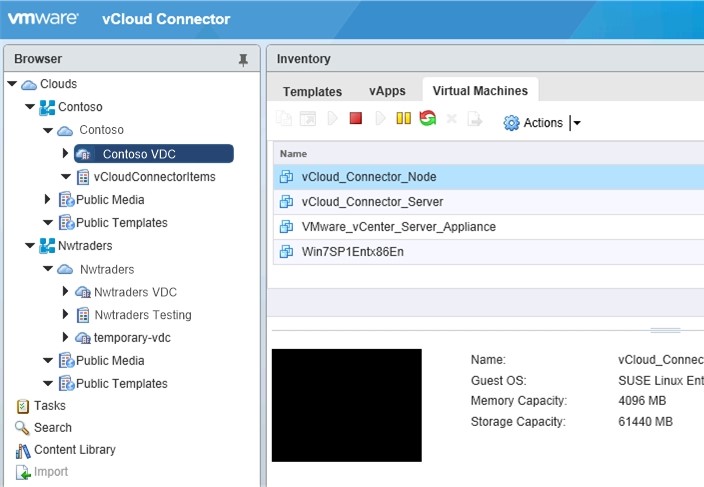Reset VM with the red-green circular arrows icon
Viewport: 704px width, 487px height.
pos(427,118)
